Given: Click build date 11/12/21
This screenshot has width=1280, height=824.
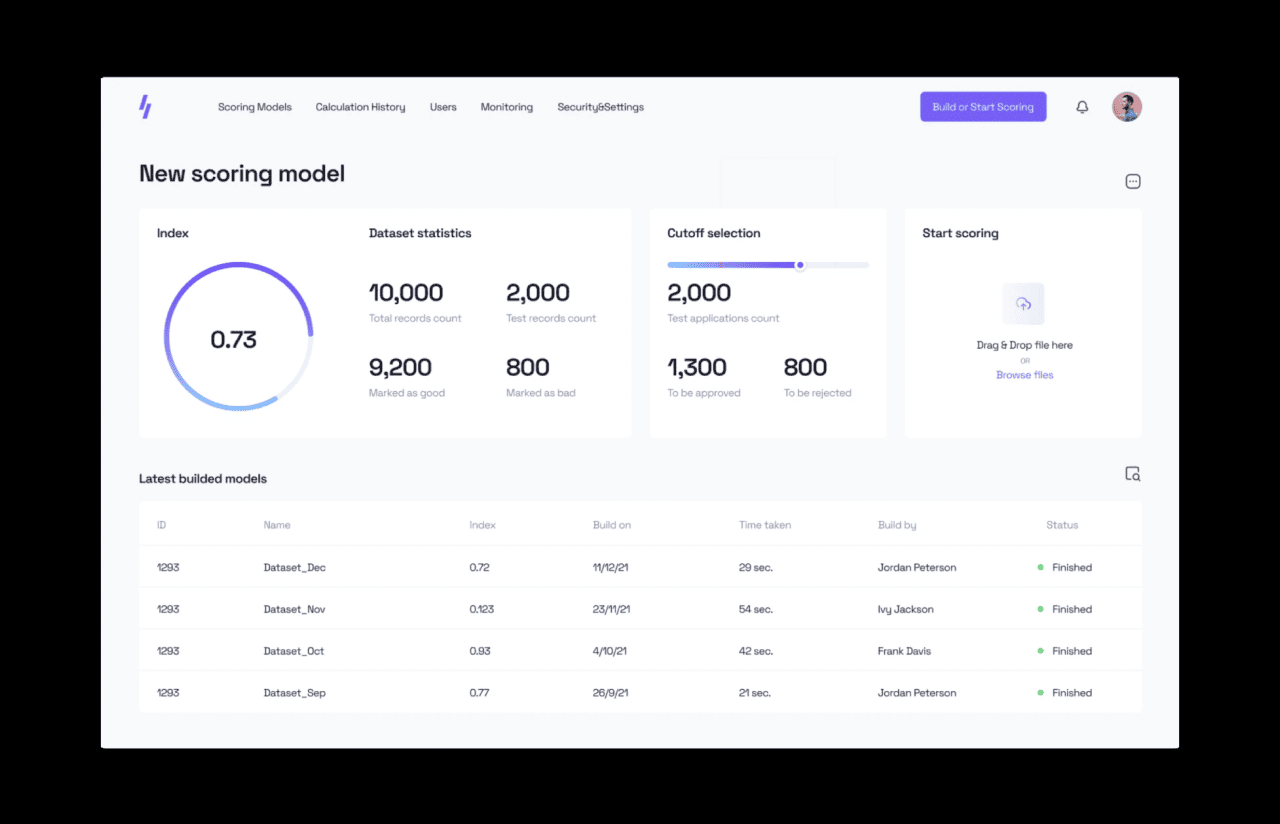Looking at the screenshot, I should pos(610,567).
